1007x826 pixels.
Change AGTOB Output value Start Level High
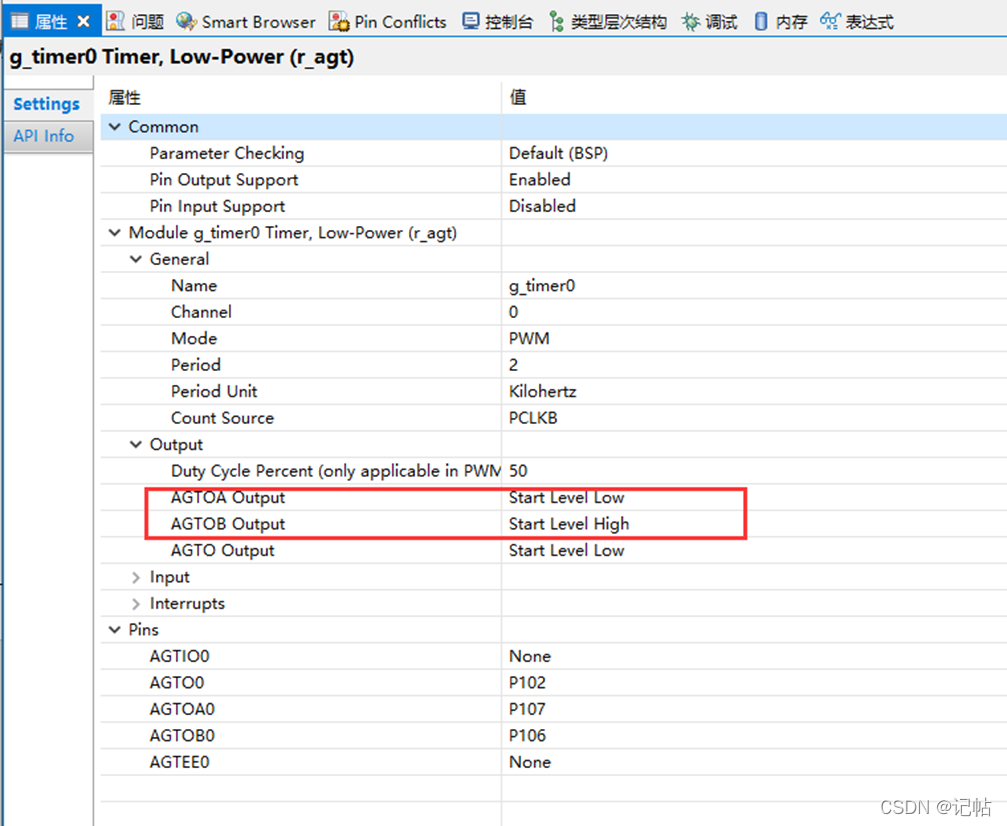[569, 524]
